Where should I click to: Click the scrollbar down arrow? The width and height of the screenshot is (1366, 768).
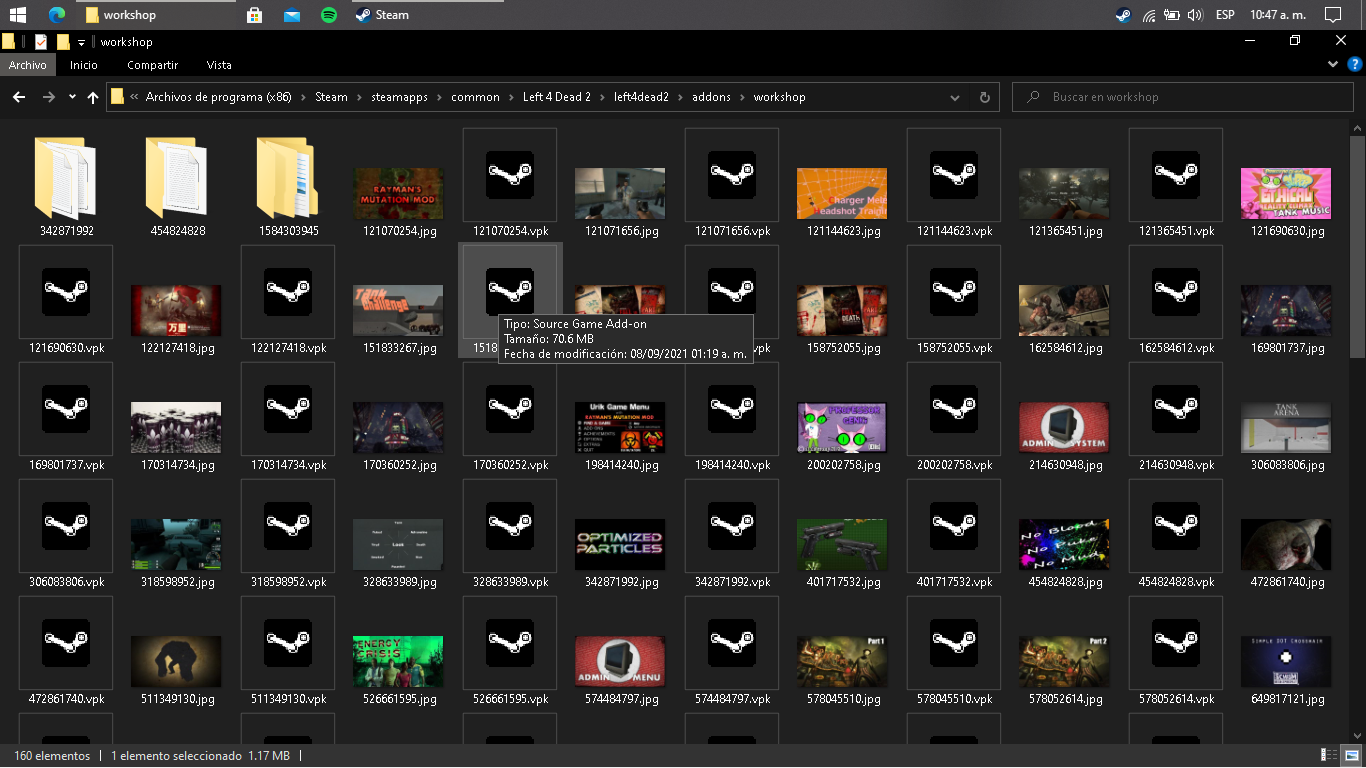[1357, 736]
